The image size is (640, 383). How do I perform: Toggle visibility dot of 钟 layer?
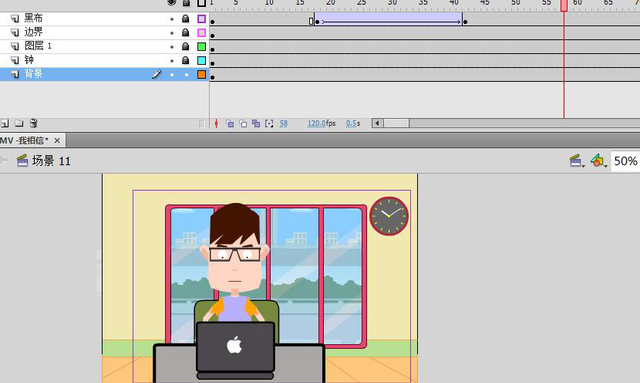coord(172,60)
